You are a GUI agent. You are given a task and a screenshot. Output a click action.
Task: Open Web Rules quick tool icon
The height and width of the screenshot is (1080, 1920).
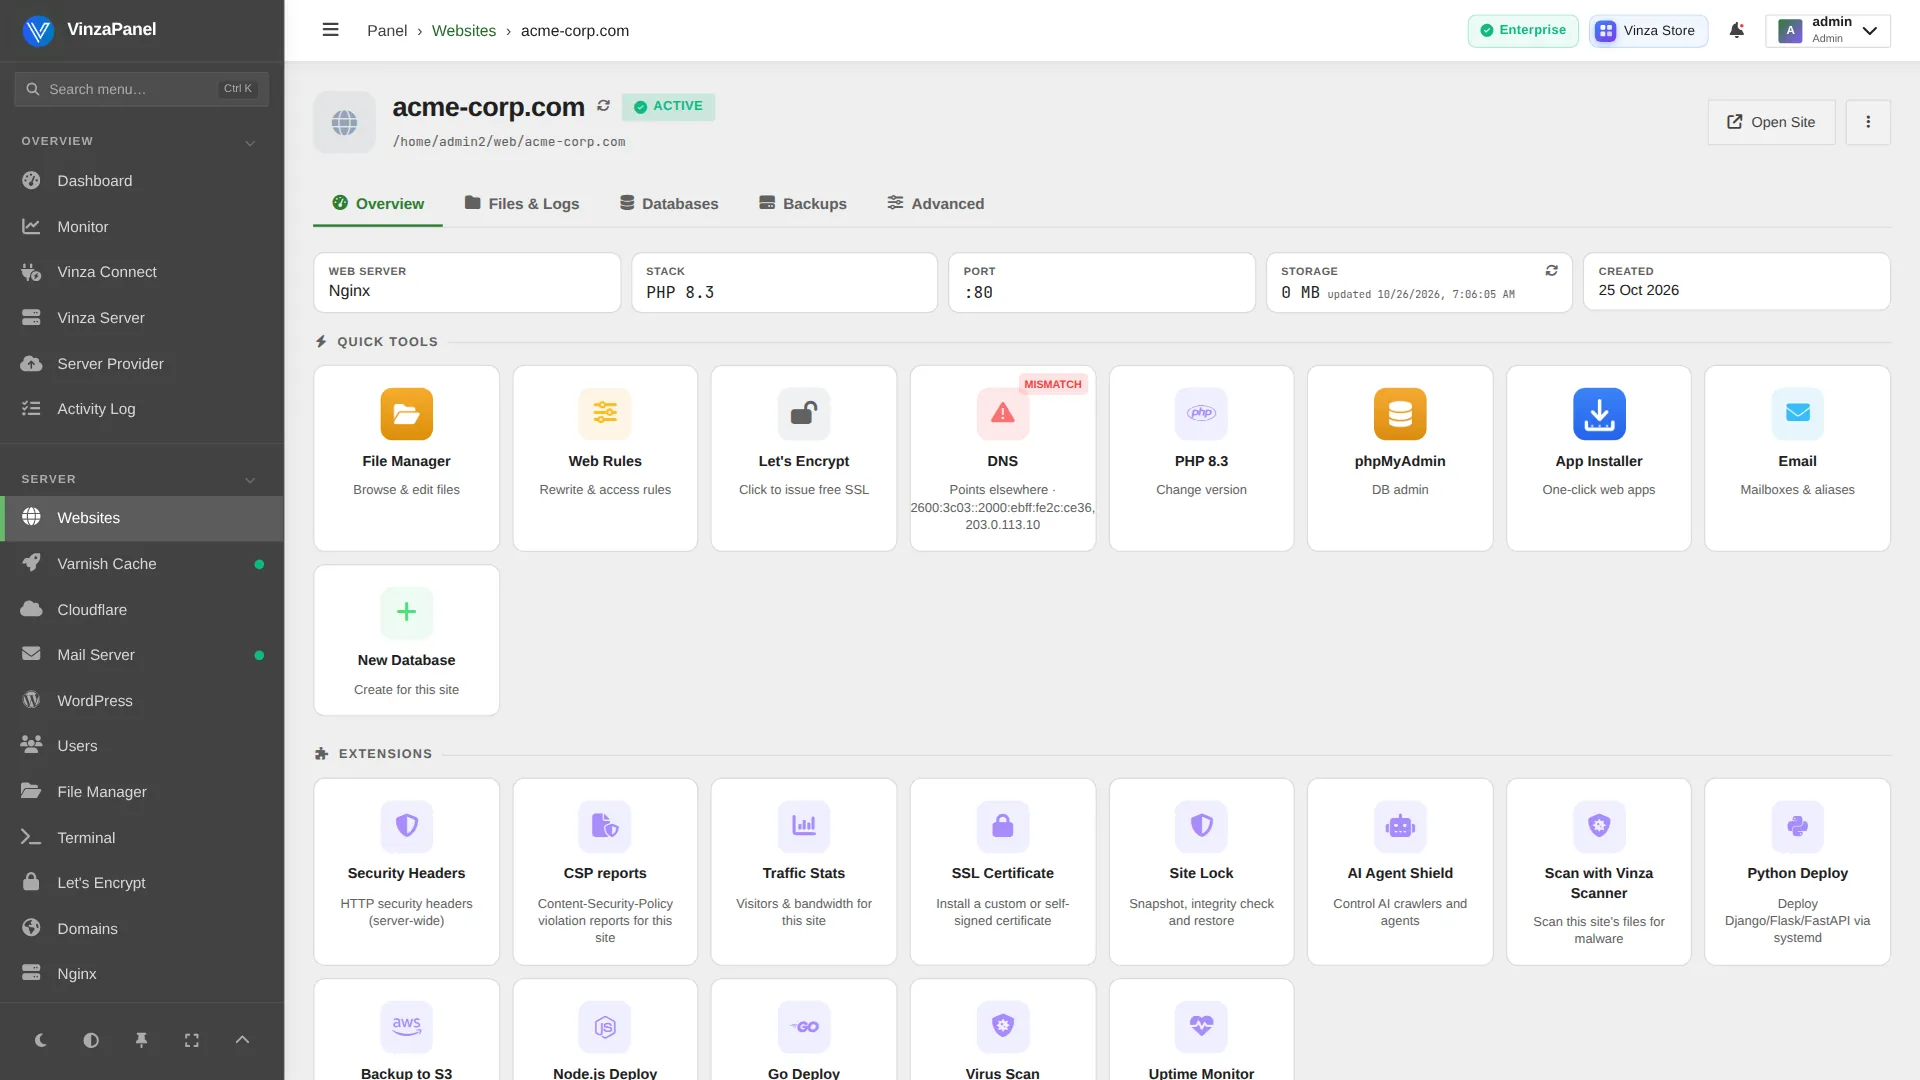[x=605, y=414]
